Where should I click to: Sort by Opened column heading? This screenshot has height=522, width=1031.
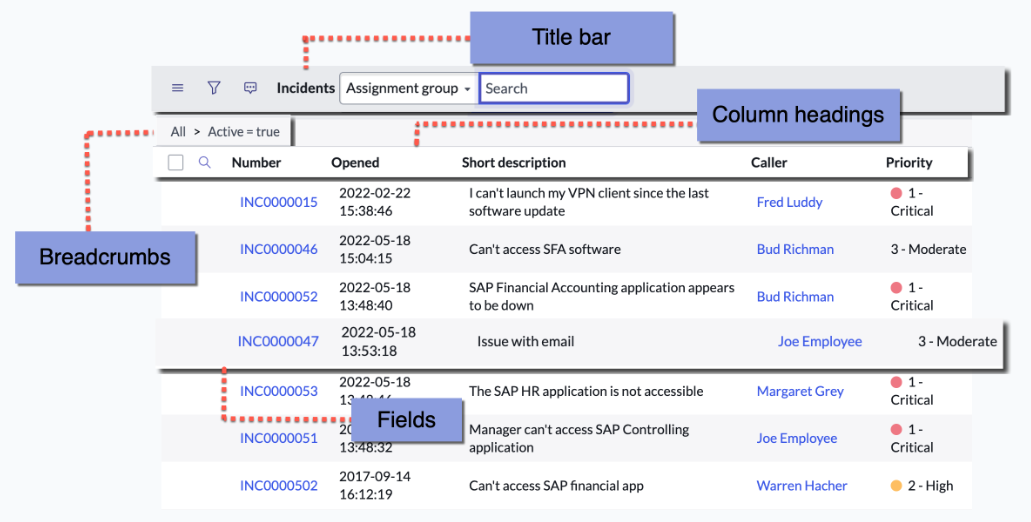[355, 162]
